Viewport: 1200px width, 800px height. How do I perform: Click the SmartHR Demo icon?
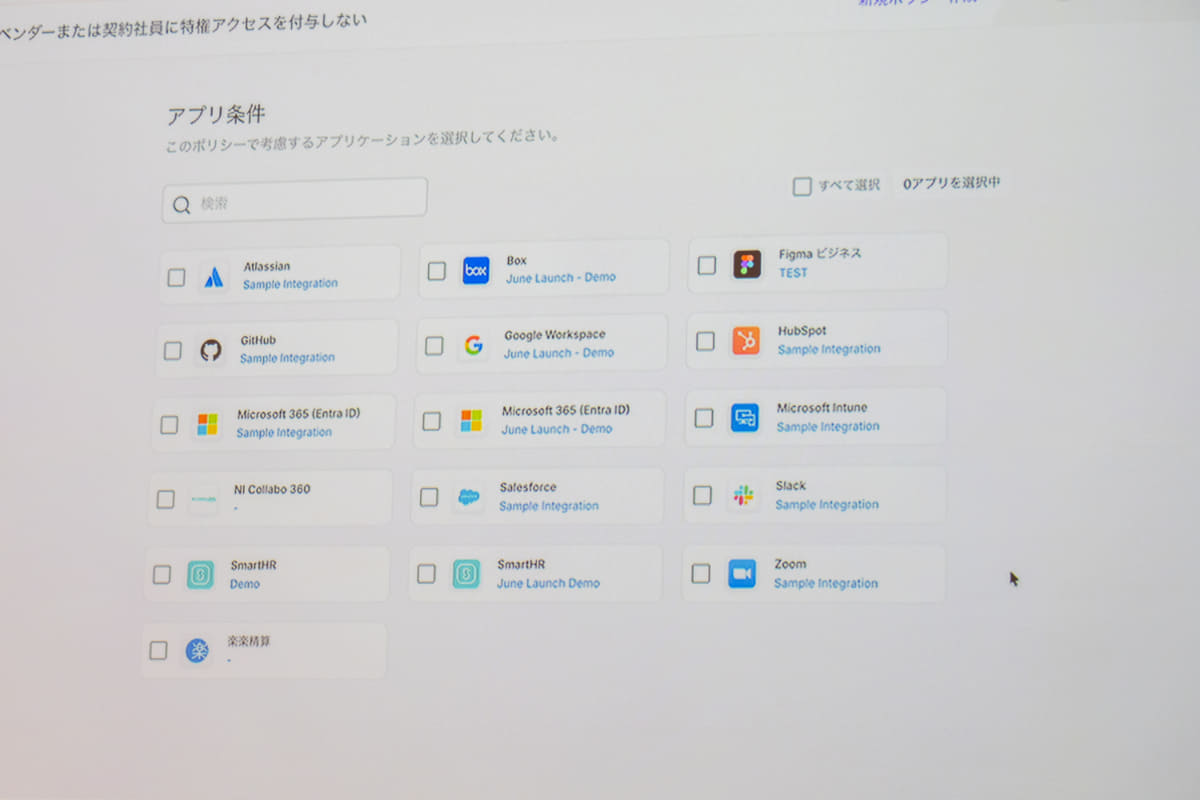(200, 574)
